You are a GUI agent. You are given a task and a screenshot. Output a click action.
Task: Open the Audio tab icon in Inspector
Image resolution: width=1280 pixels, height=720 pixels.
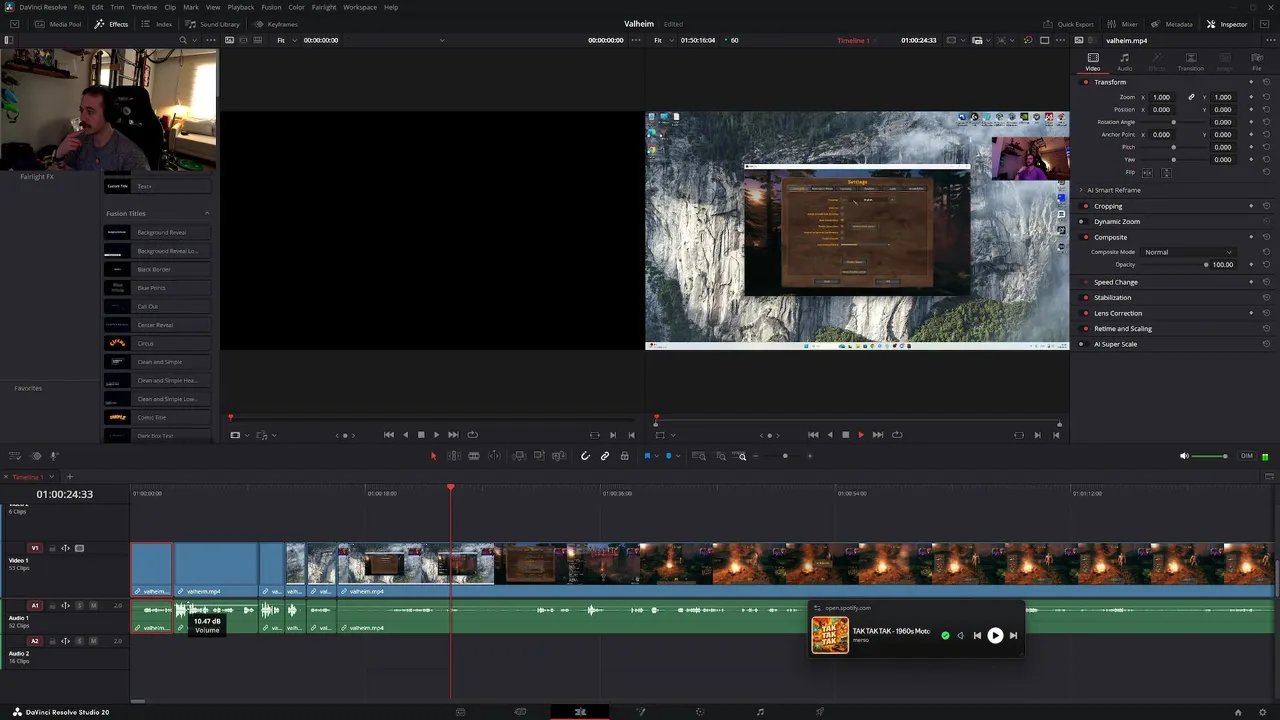tap(1125, 62)
